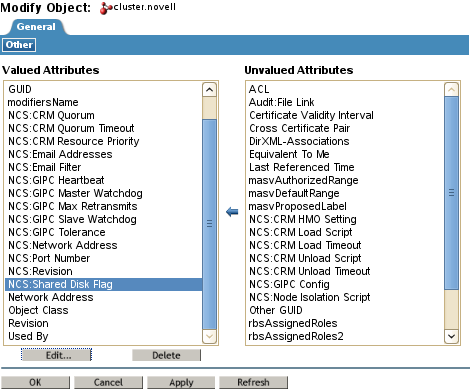Click the down arrow of Unvalued Attributes scrollbar
Screen dimensions: 470x390
(x=451, y=336)
